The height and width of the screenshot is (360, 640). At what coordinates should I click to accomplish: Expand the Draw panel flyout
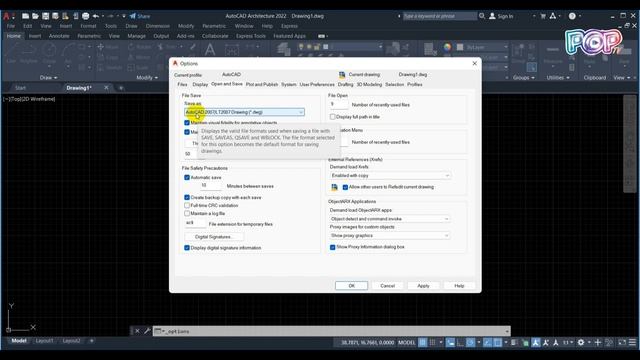[49, 78]
